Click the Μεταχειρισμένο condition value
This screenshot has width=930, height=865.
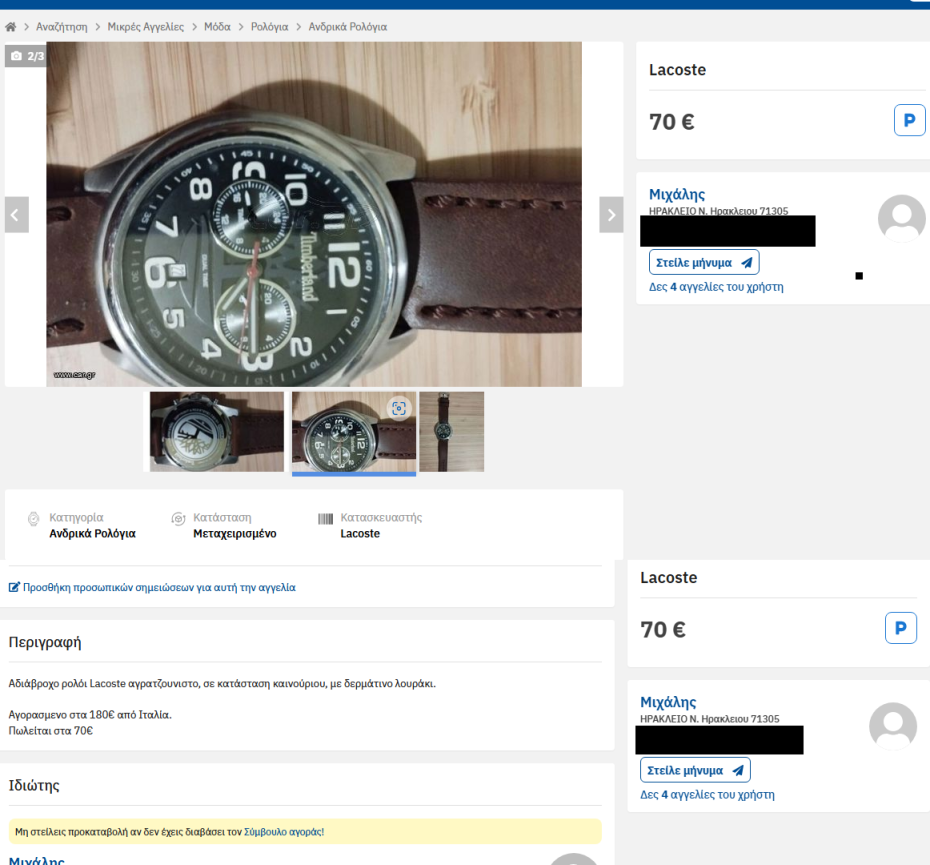pos(234,533)
